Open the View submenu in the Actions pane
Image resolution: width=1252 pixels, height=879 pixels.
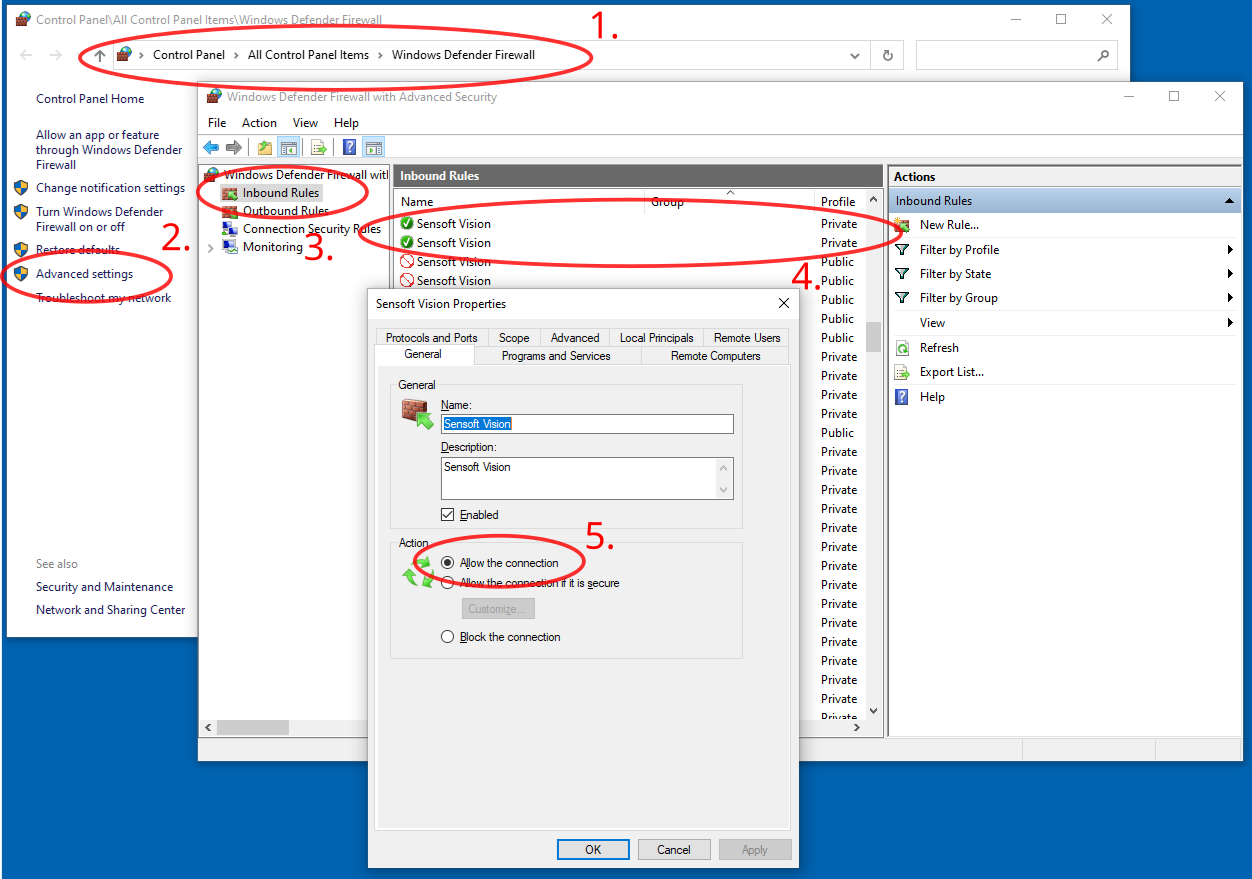click(x=1064, y=323)
